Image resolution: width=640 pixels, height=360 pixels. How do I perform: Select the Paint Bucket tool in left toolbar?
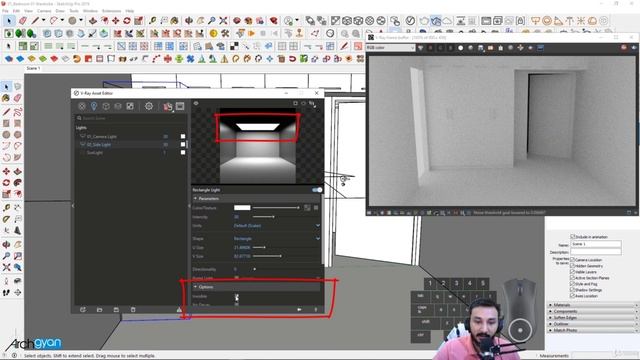[x=6, y=98]
